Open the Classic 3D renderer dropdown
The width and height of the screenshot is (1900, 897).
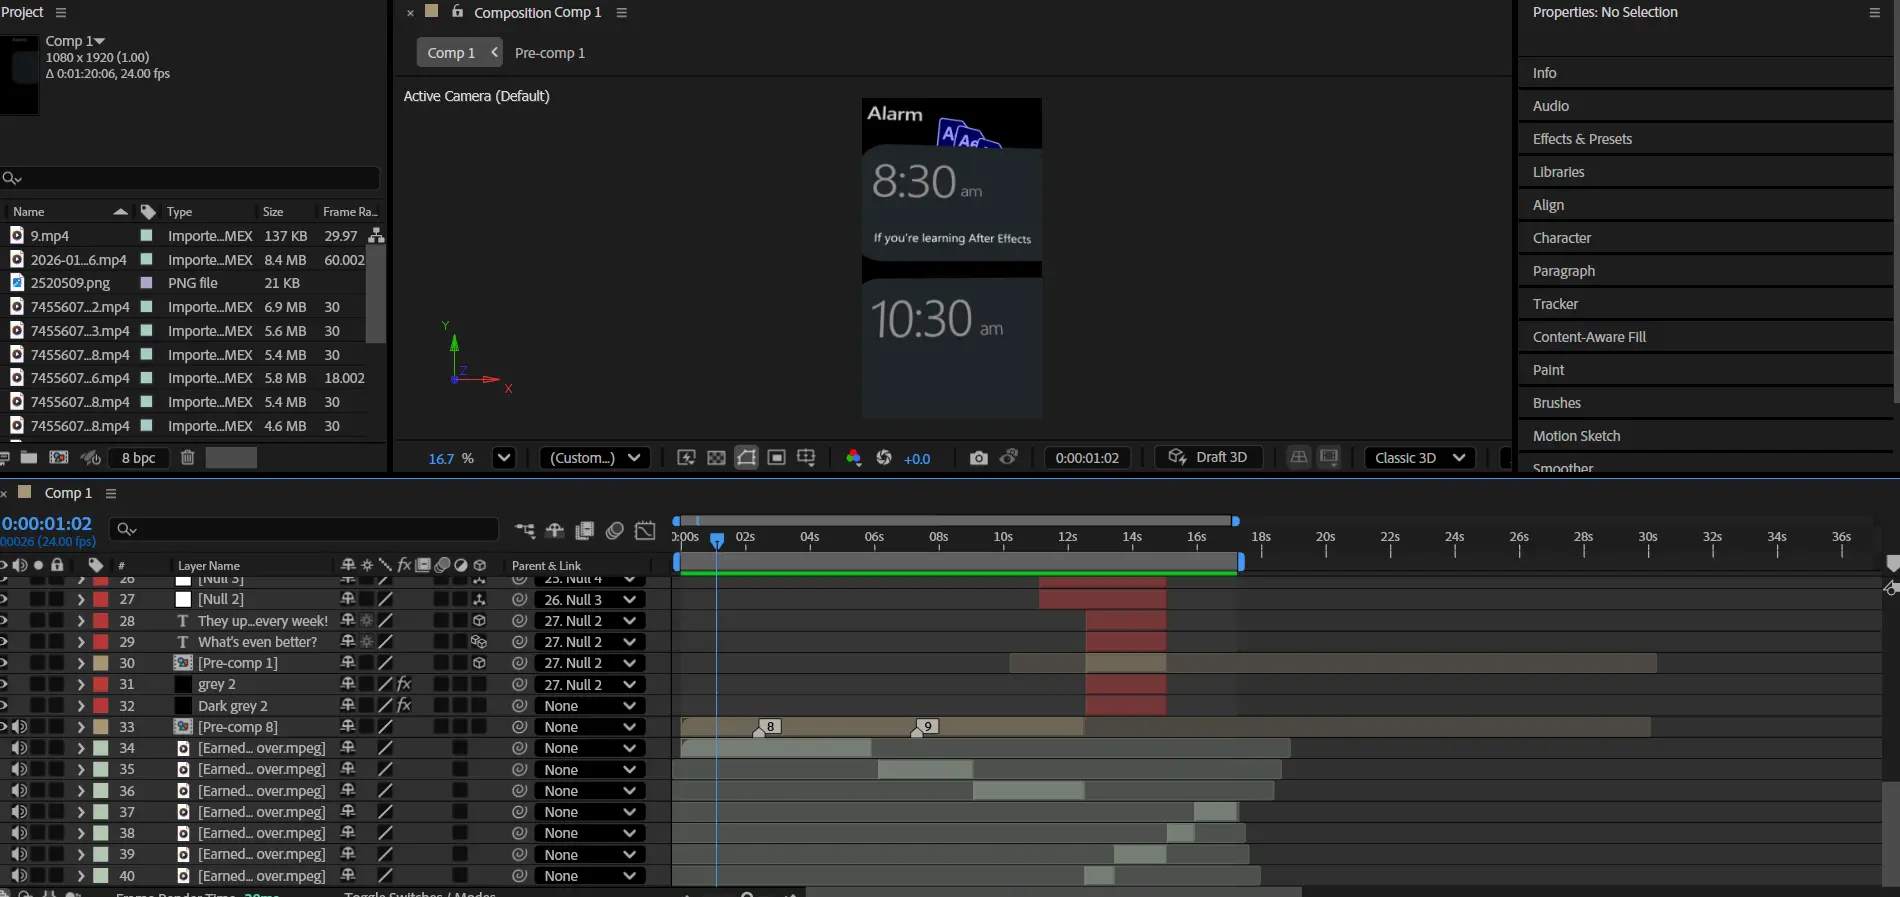coord(1419,458)
